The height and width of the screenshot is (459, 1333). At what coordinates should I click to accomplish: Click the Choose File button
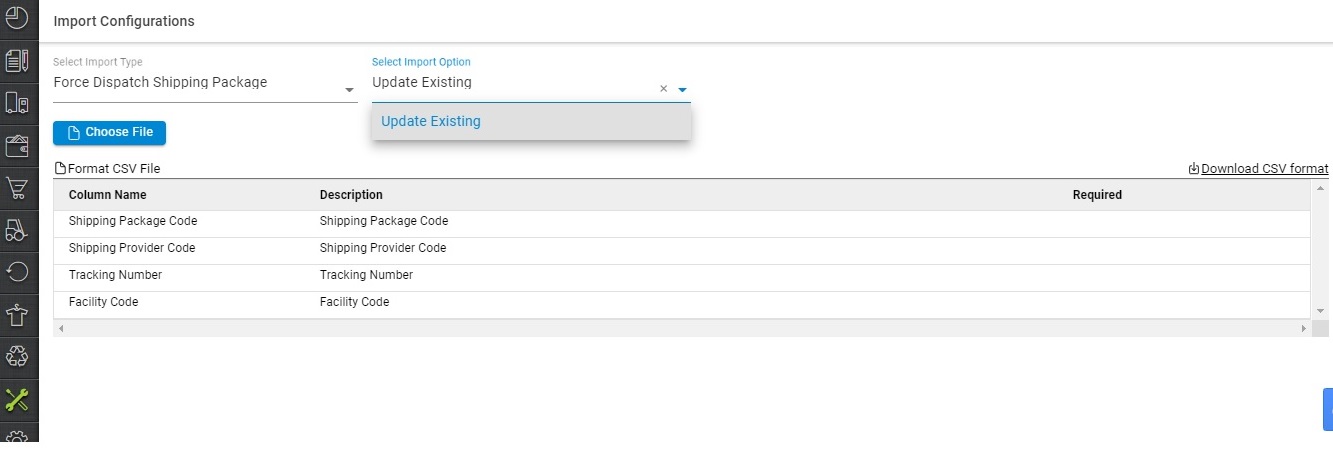coord(109,133)
